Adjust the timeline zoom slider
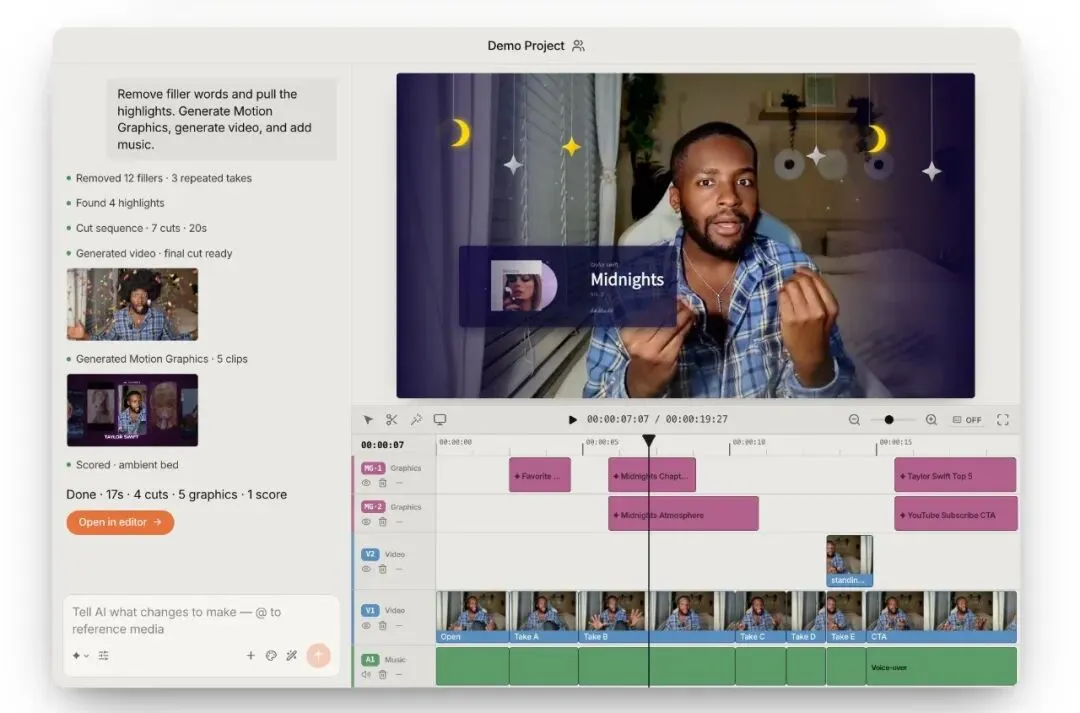The width and height of the screenshot is (1080, 713). point(889,420)
